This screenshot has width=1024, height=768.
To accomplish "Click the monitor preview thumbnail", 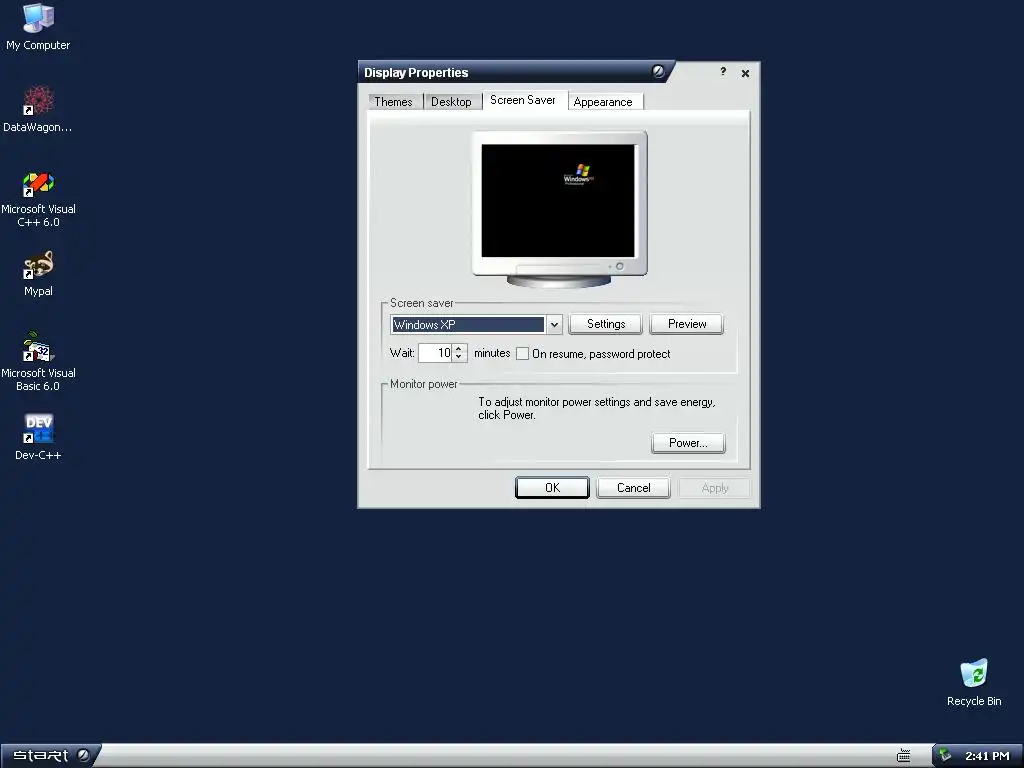I will [x=559, y=209].
